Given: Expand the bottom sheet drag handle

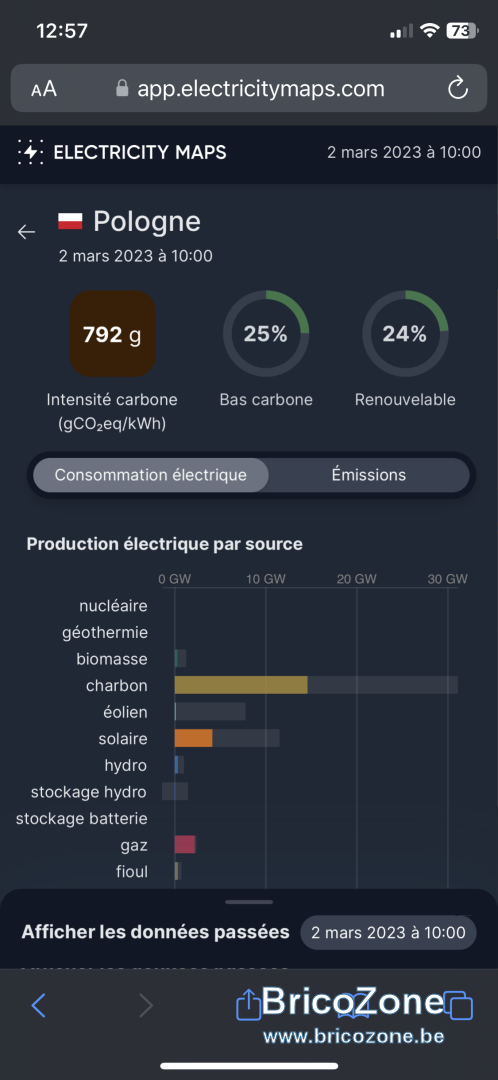Looking at the screenshot, I should [x=249, y=902].
